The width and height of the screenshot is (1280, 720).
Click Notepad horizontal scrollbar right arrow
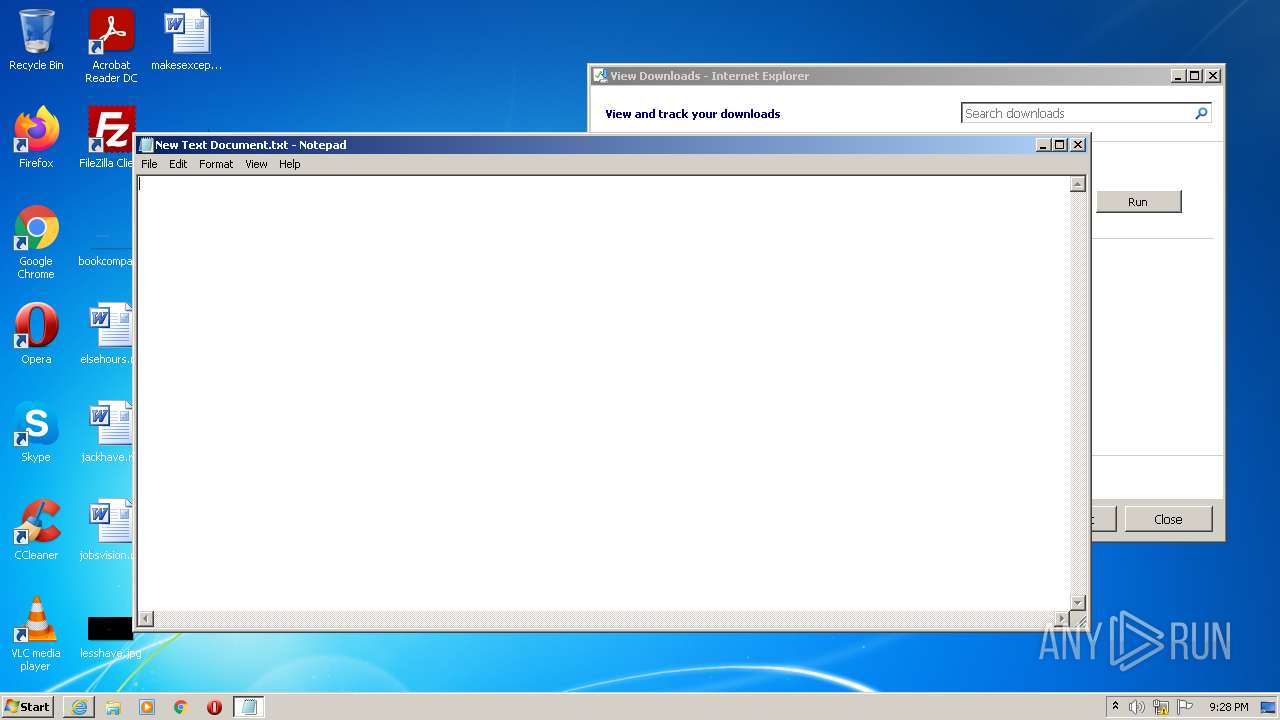click(x=1062, y=619)
